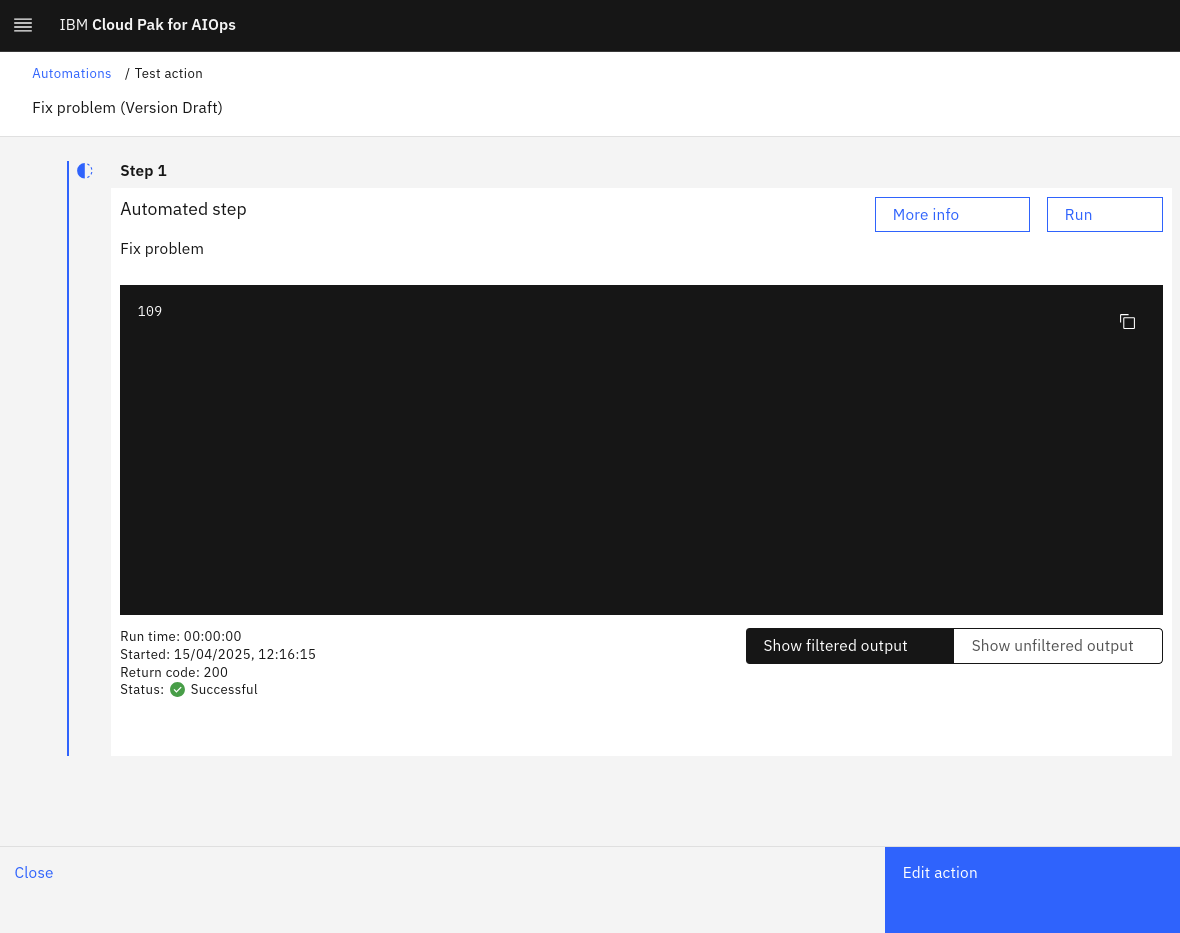The height and width of the screenshot is (933, 1180).
Task: Click the 'Fix problem' step description
Action: (x=162, y=249)
